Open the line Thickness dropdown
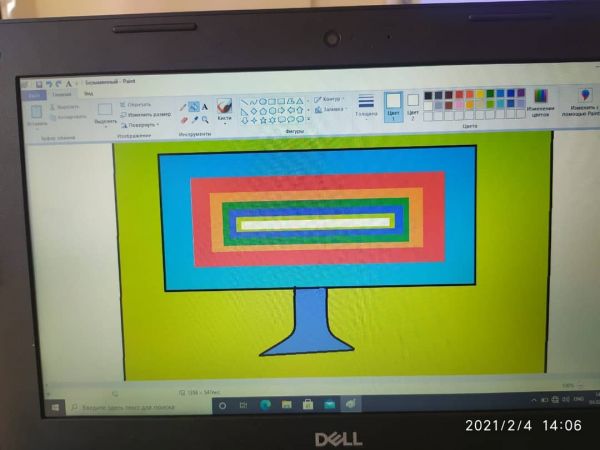This screenshot has width=600, height=450. click(x=366, y=107)
